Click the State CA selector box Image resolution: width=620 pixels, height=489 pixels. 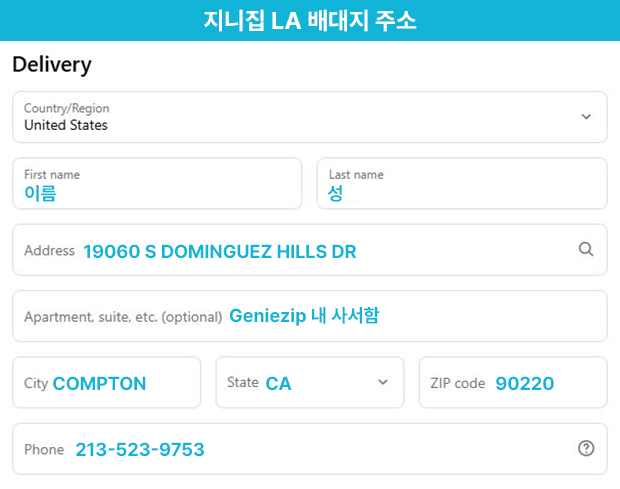pyautogui.click(x=310, y=382)
